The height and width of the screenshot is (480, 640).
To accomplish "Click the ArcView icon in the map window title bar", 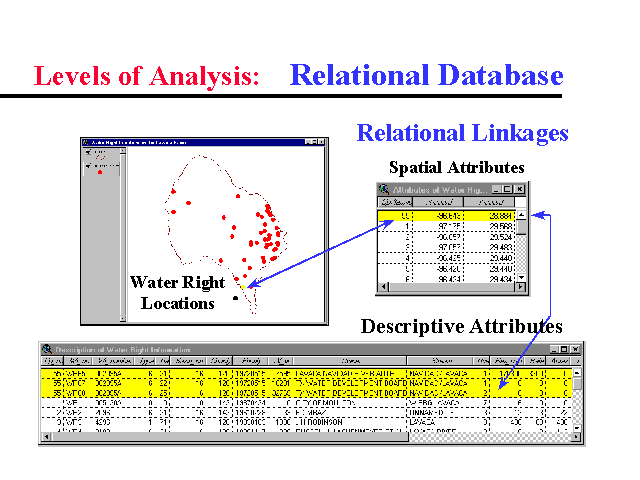I will pyautogui.click(x=85, y=144).
